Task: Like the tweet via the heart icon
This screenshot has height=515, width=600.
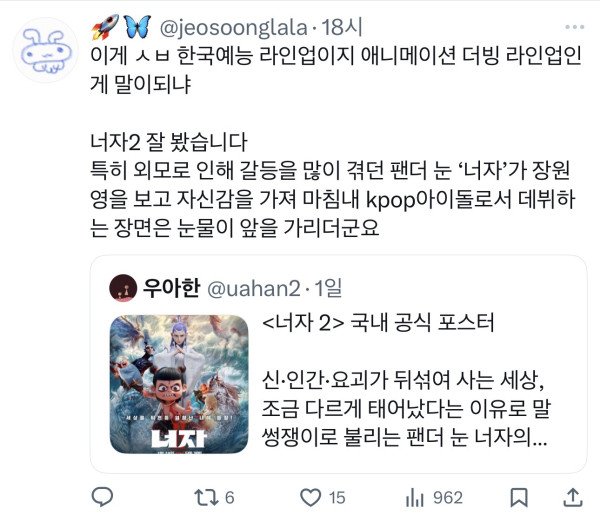Action: coord(310,497)
